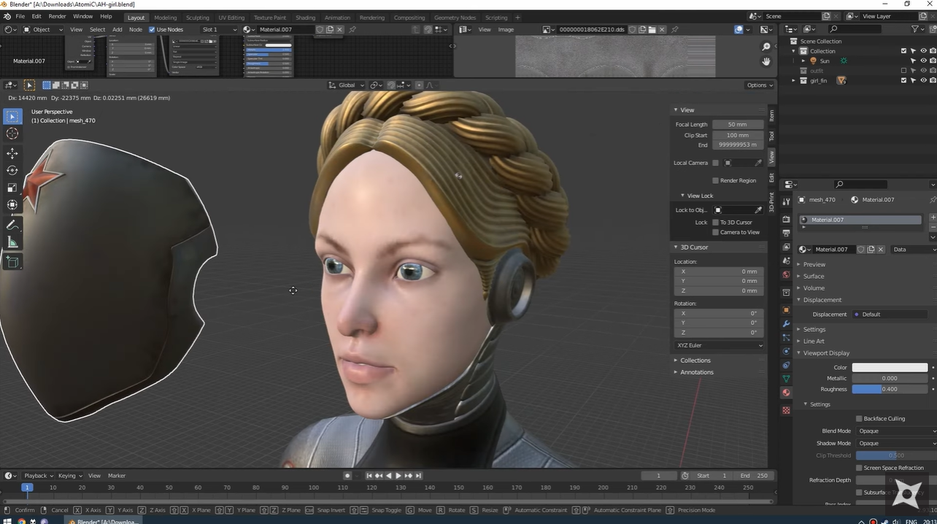937x524 pixels.
Task: Activate the Measure tool
Action: [x=12, y=242]
